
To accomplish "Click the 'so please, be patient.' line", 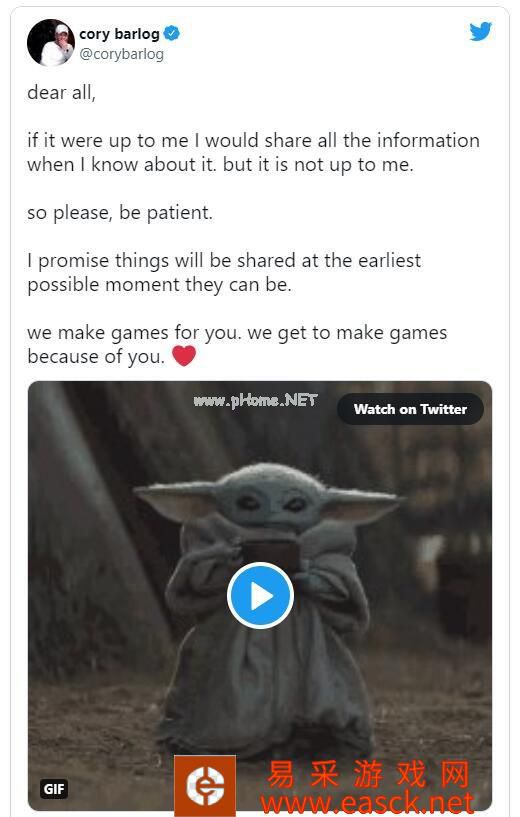I will point(120,213).
